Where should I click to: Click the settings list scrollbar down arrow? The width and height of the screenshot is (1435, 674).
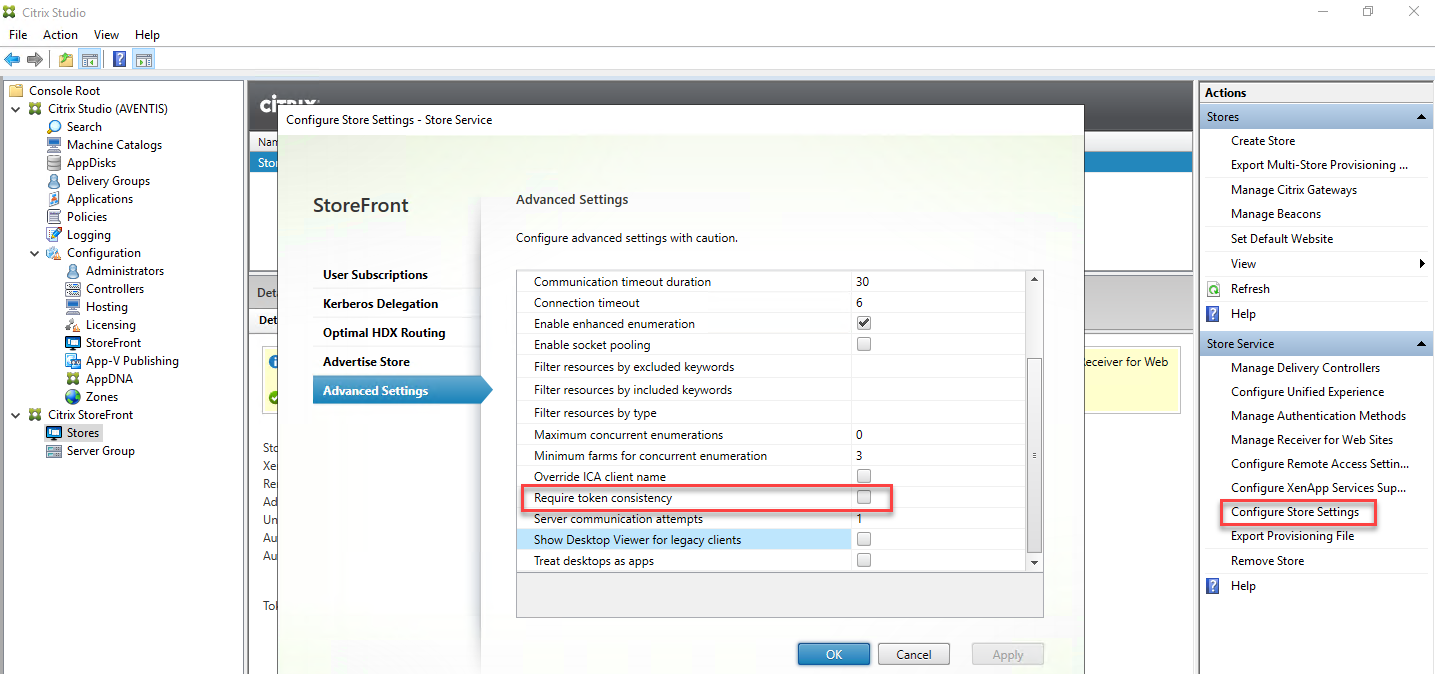[1034, 561]
